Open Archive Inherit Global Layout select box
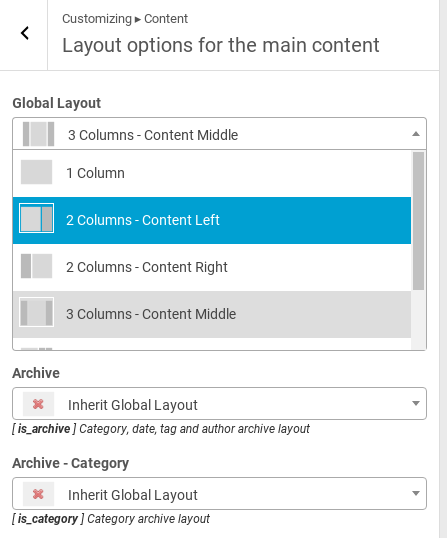This screenshot has height=538, width=447. coord(220,404)
